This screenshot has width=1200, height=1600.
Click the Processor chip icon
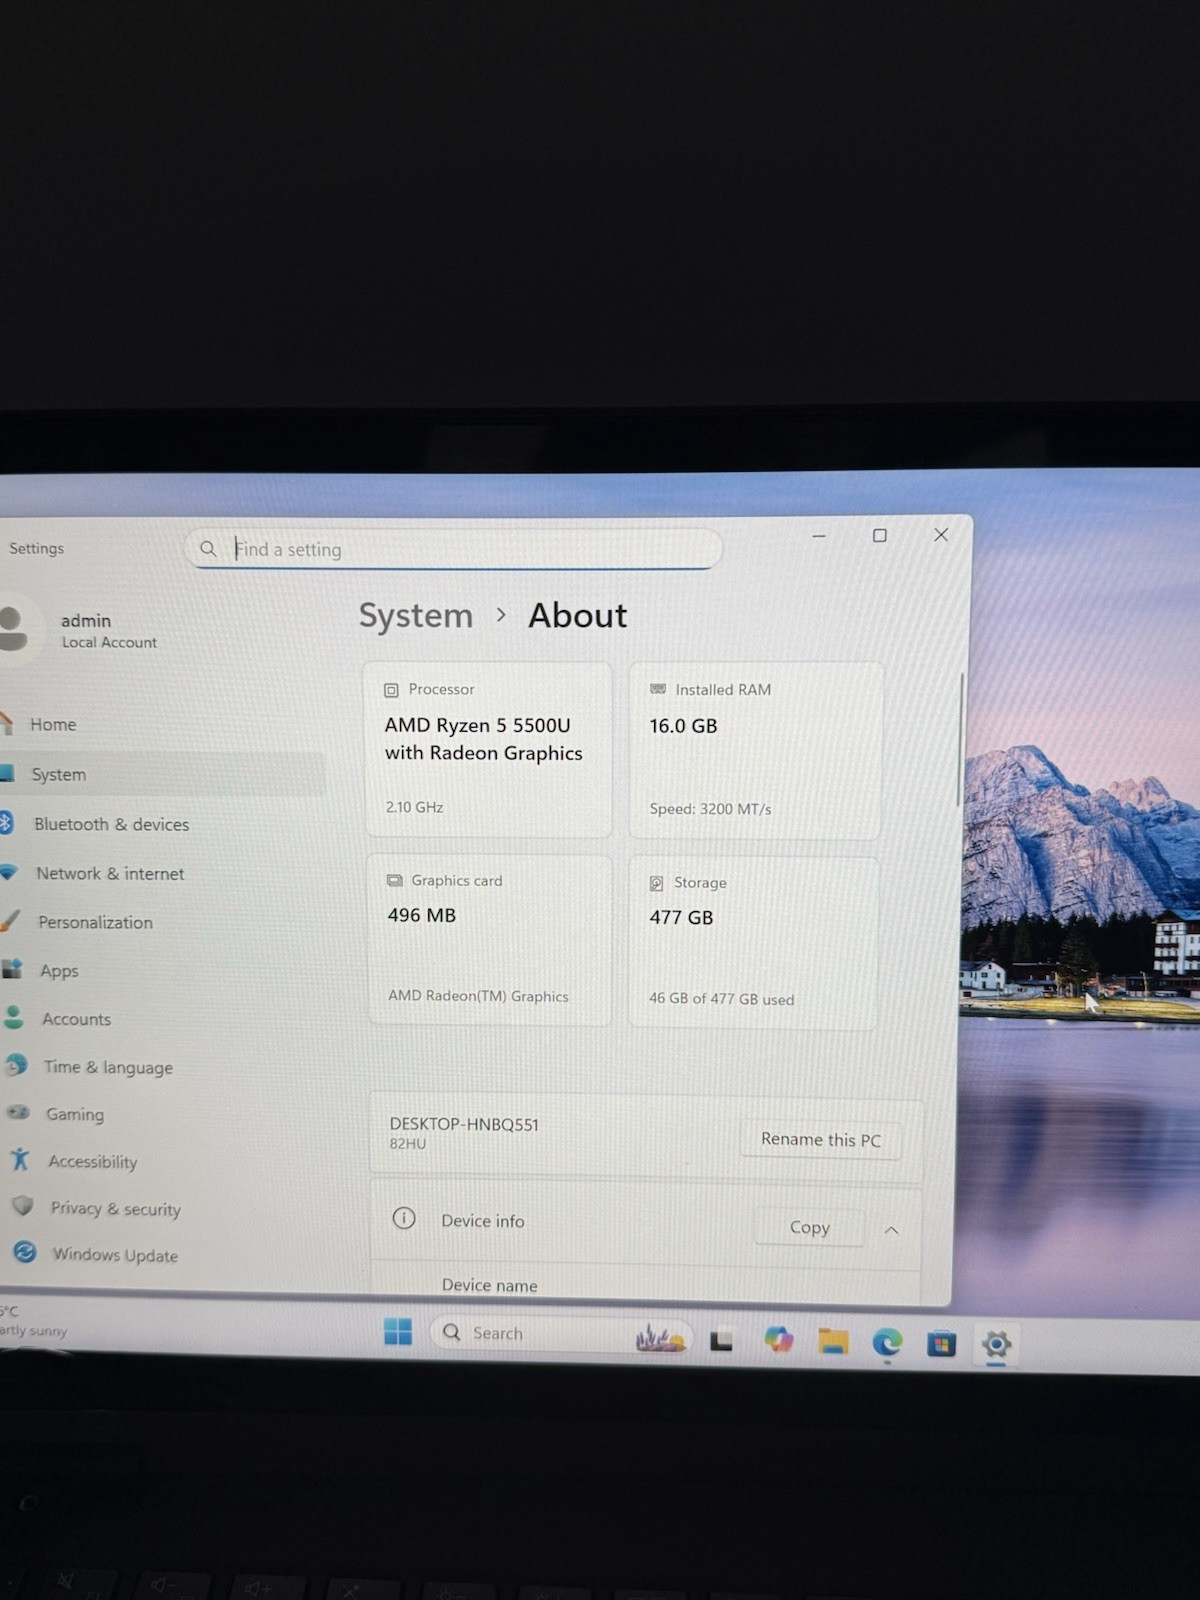pos(392,690)
